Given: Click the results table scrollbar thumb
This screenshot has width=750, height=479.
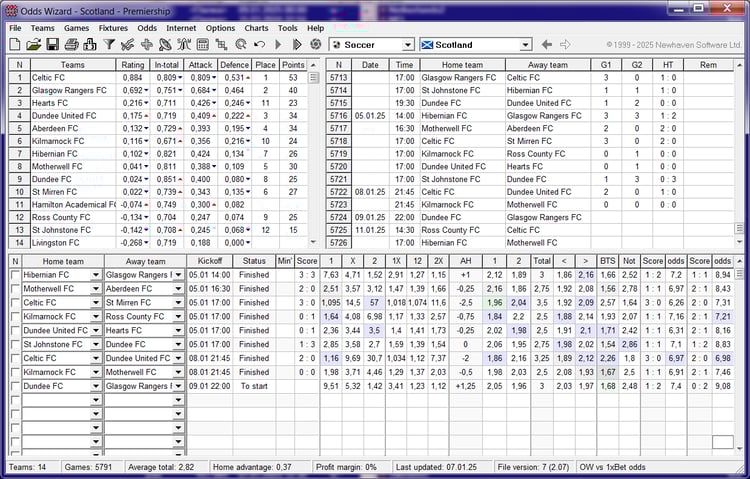Looking at the screenshot, I should coord(739,229).
